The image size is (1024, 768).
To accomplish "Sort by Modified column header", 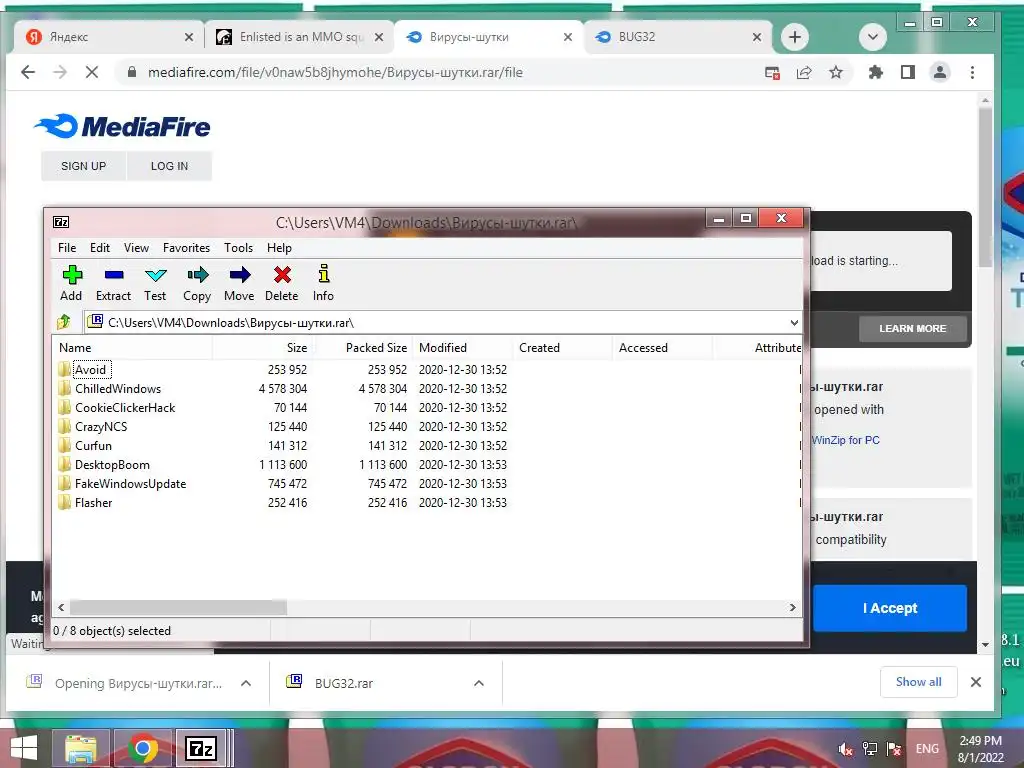I will point(462,347).
